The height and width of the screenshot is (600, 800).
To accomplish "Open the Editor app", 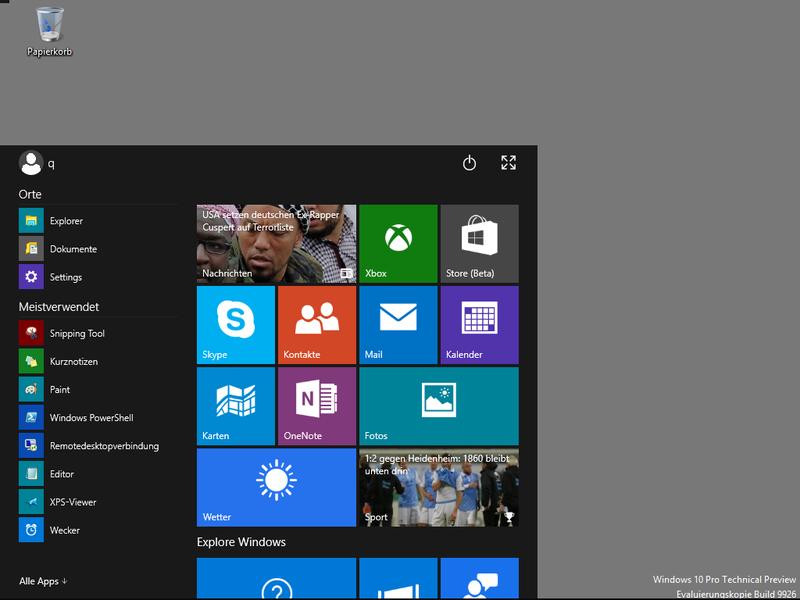I will [97, 474].
